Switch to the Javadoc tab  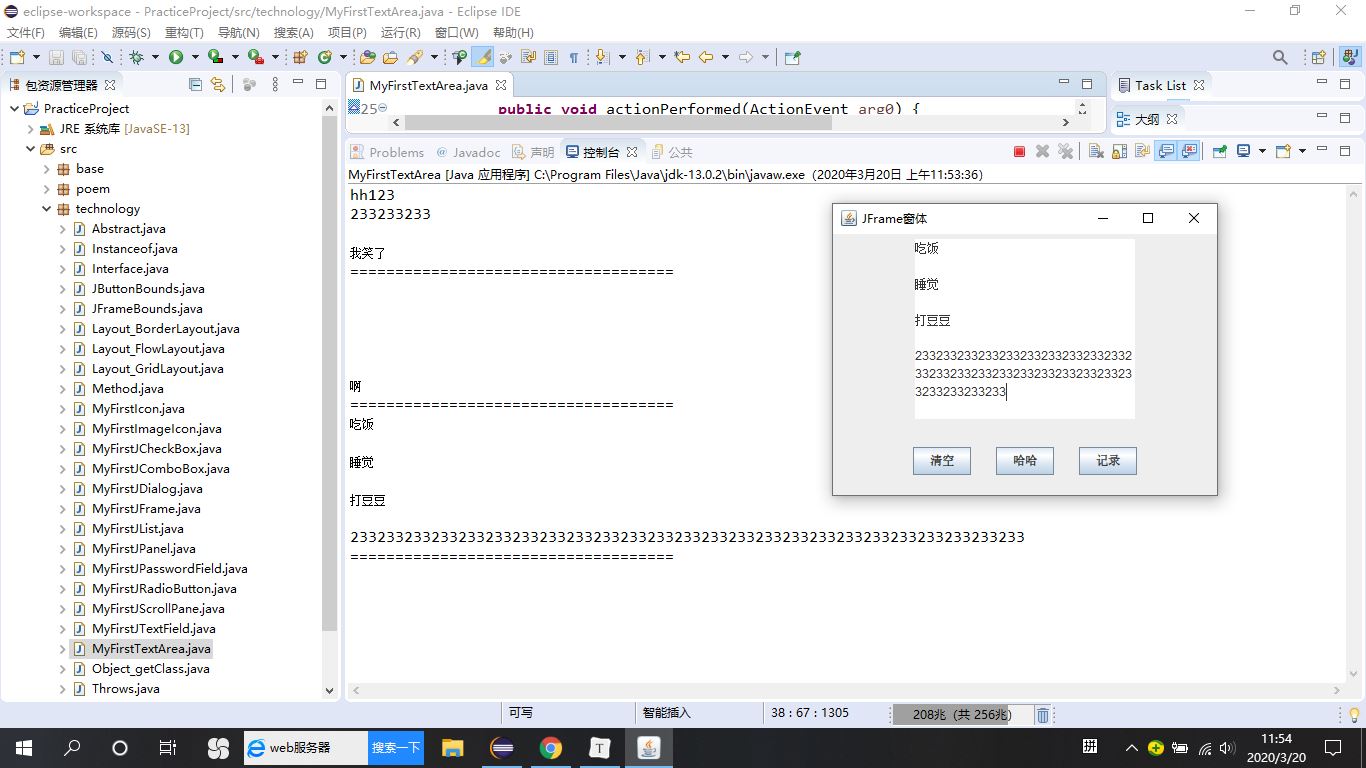tap(468, 152)
